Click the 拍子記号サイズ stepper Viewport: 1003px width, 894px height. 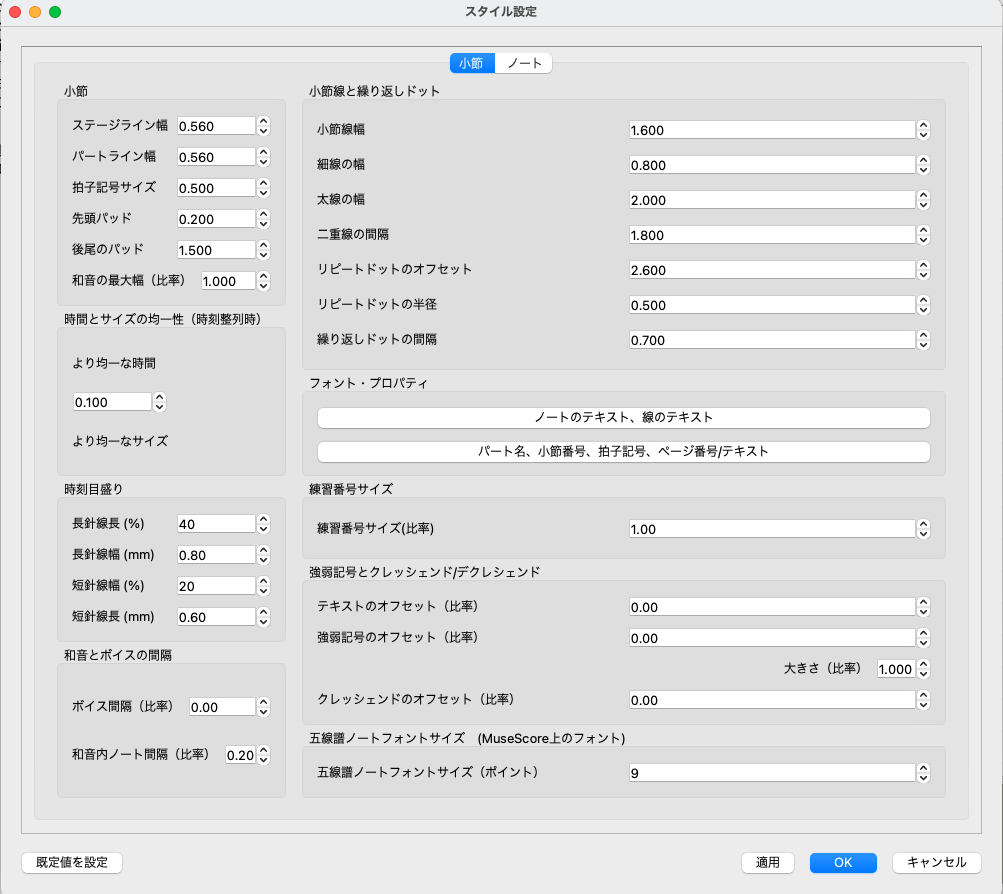[x=264, y=188]
